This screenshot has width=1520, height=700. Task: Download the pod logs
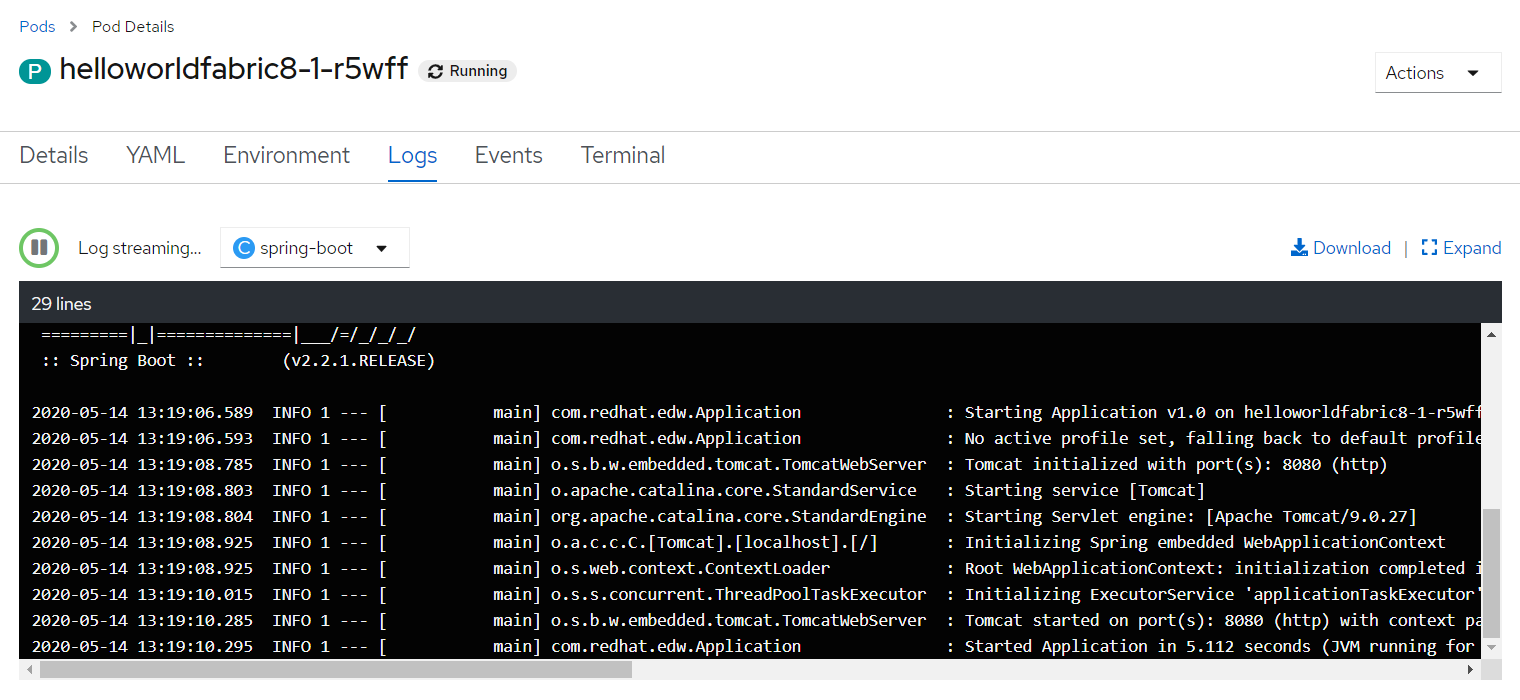click(x=1340, y=247)
